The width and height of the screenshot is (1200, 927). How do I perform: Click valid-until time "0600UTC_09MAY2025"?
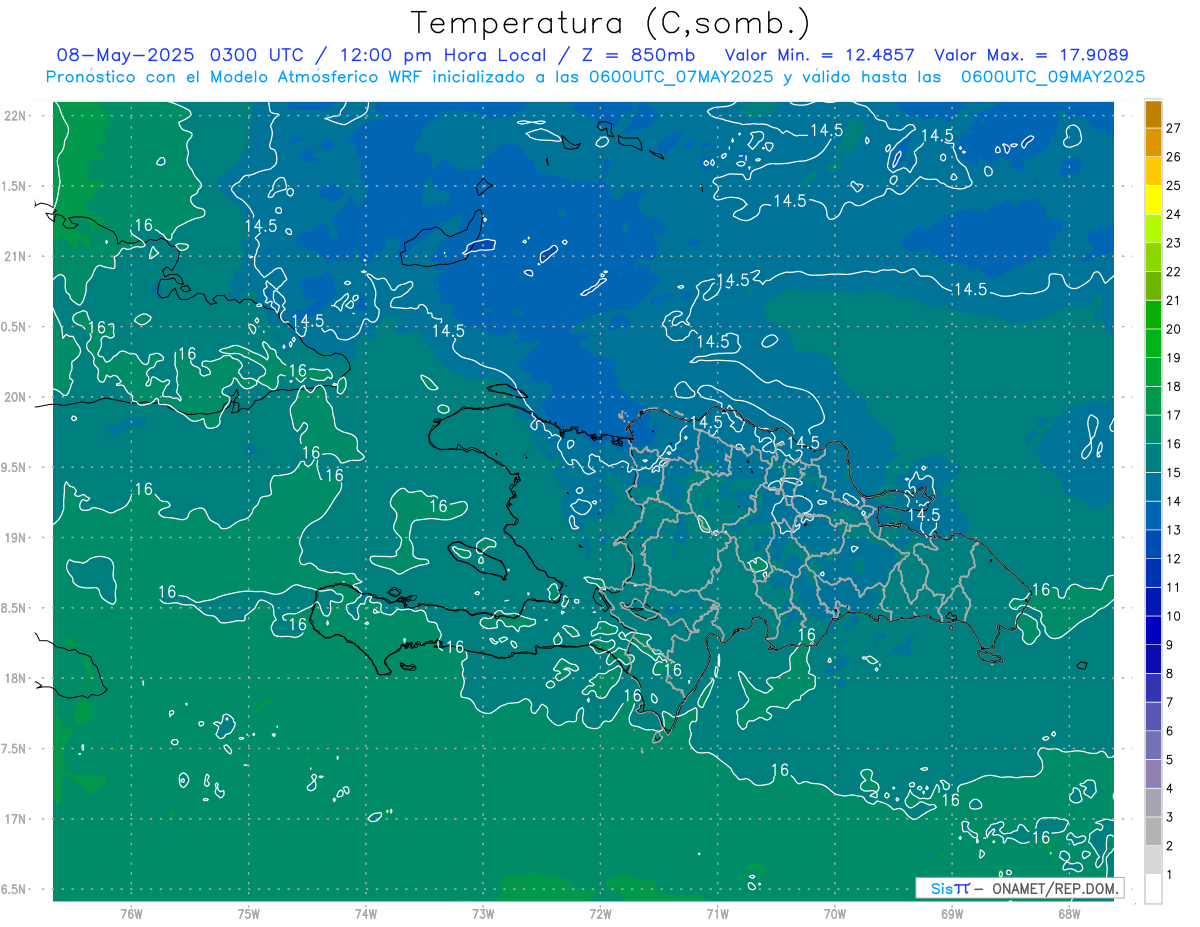1053,77
